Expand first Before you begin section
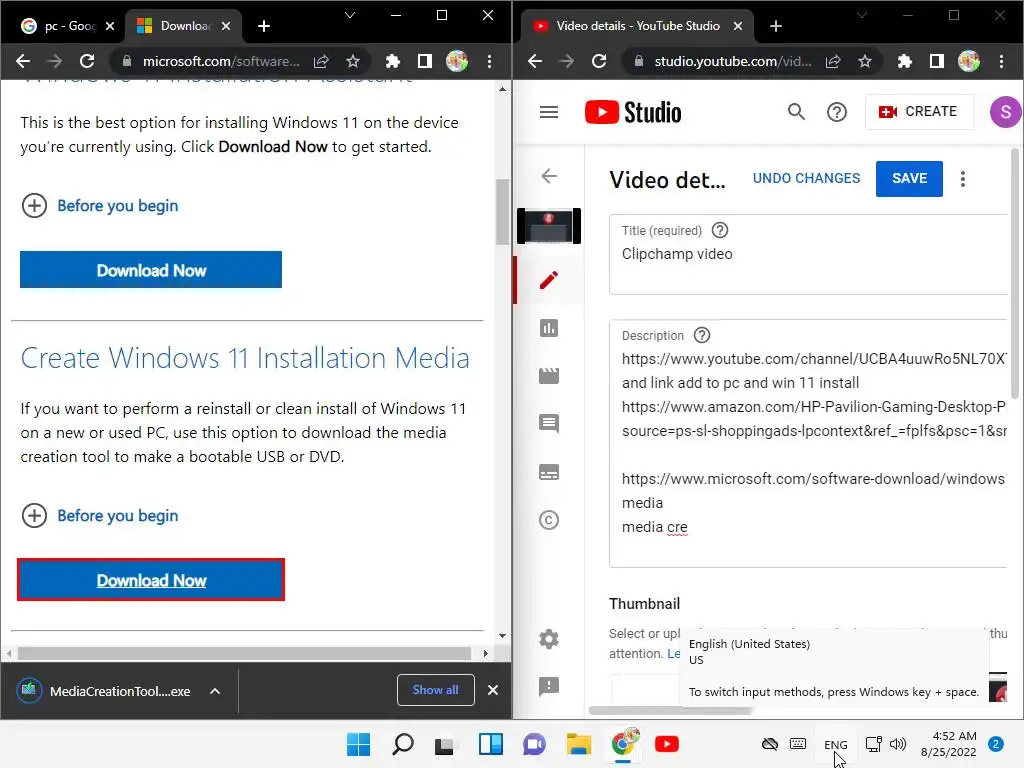Screen dimensions: 1024x768 pos(99,206)
